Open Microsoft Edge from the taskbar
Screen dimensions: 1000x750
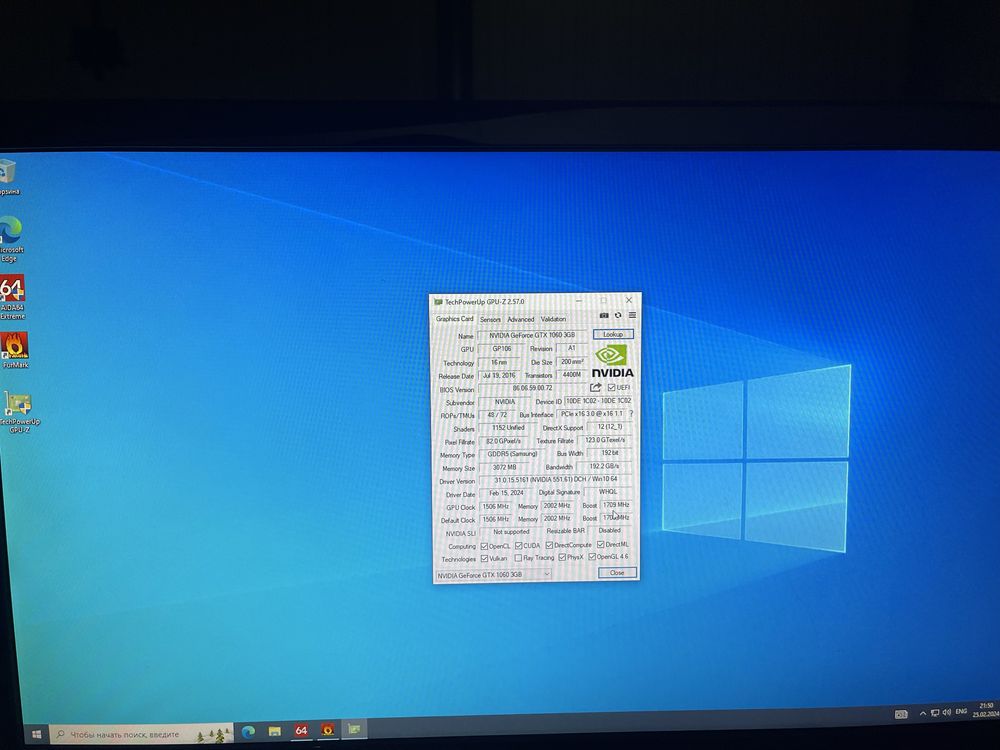248,732
